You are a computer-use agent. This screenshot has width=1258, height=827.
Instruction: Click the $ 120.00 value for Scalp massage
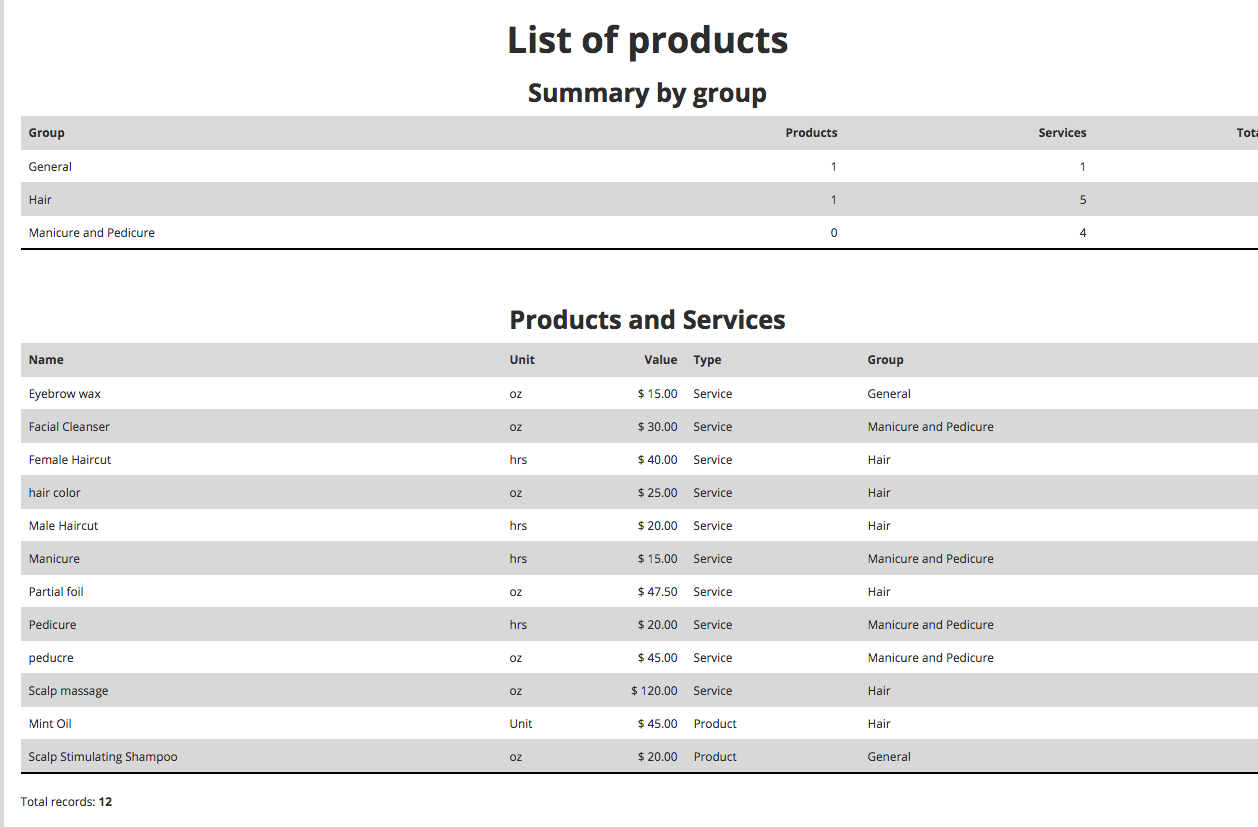(x=654, y=691)
